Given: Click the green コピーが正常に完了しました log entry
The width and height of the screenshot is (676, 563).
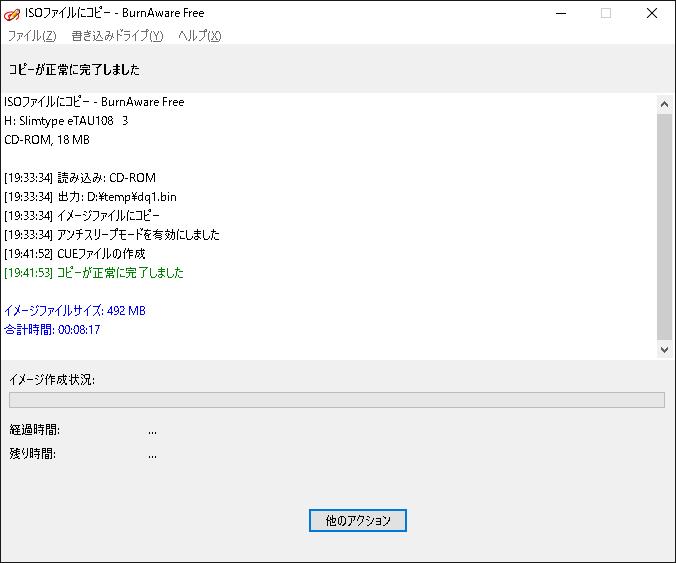Looking at the screenshot, I should click(94, 273).
